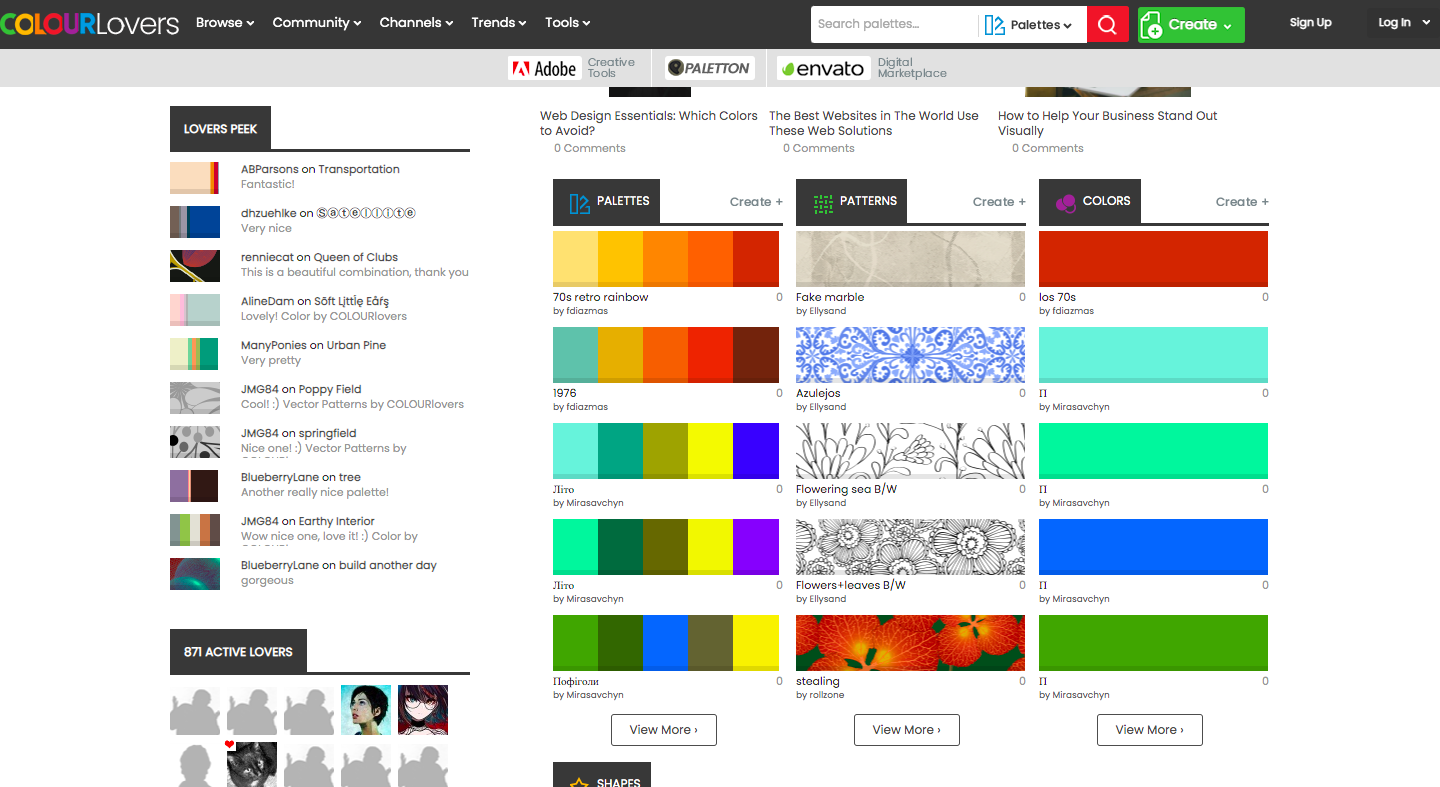The image size is (1440, 787).
Task: Click the Shapes section heading
Action: [x=618, y=782]
